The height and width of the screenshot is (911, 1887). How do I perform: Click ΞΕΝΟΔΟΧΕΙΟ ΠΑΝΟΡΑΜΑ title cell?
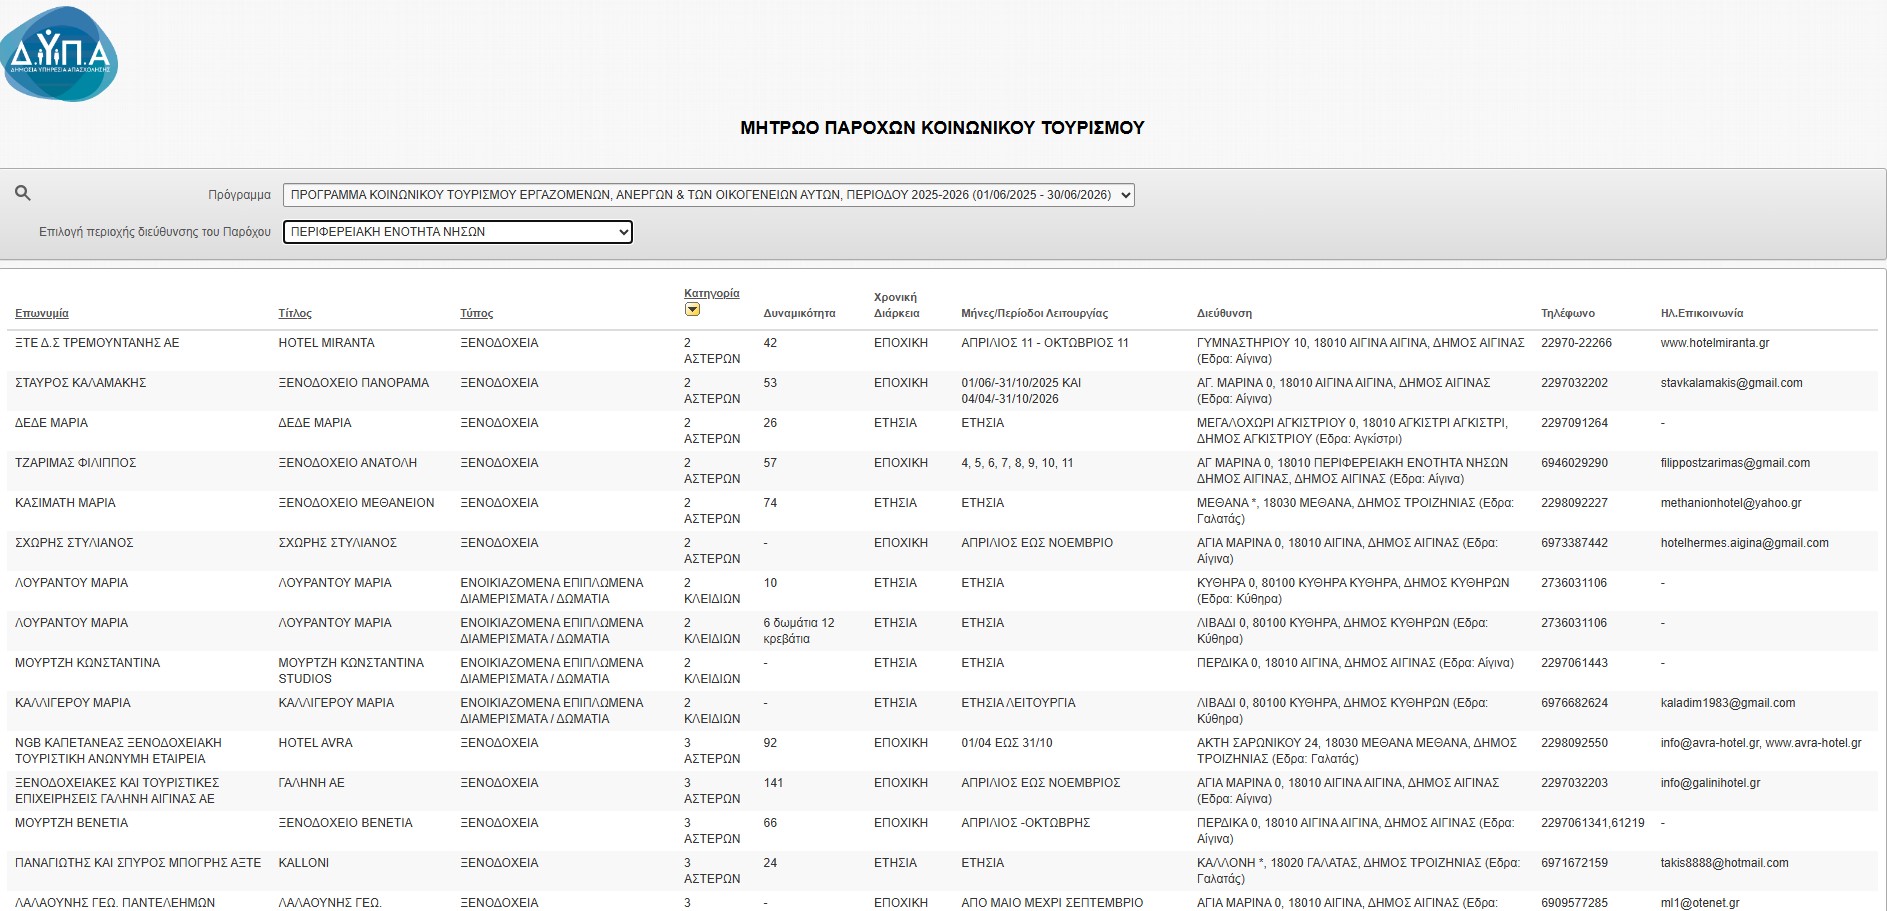(354, 383)
